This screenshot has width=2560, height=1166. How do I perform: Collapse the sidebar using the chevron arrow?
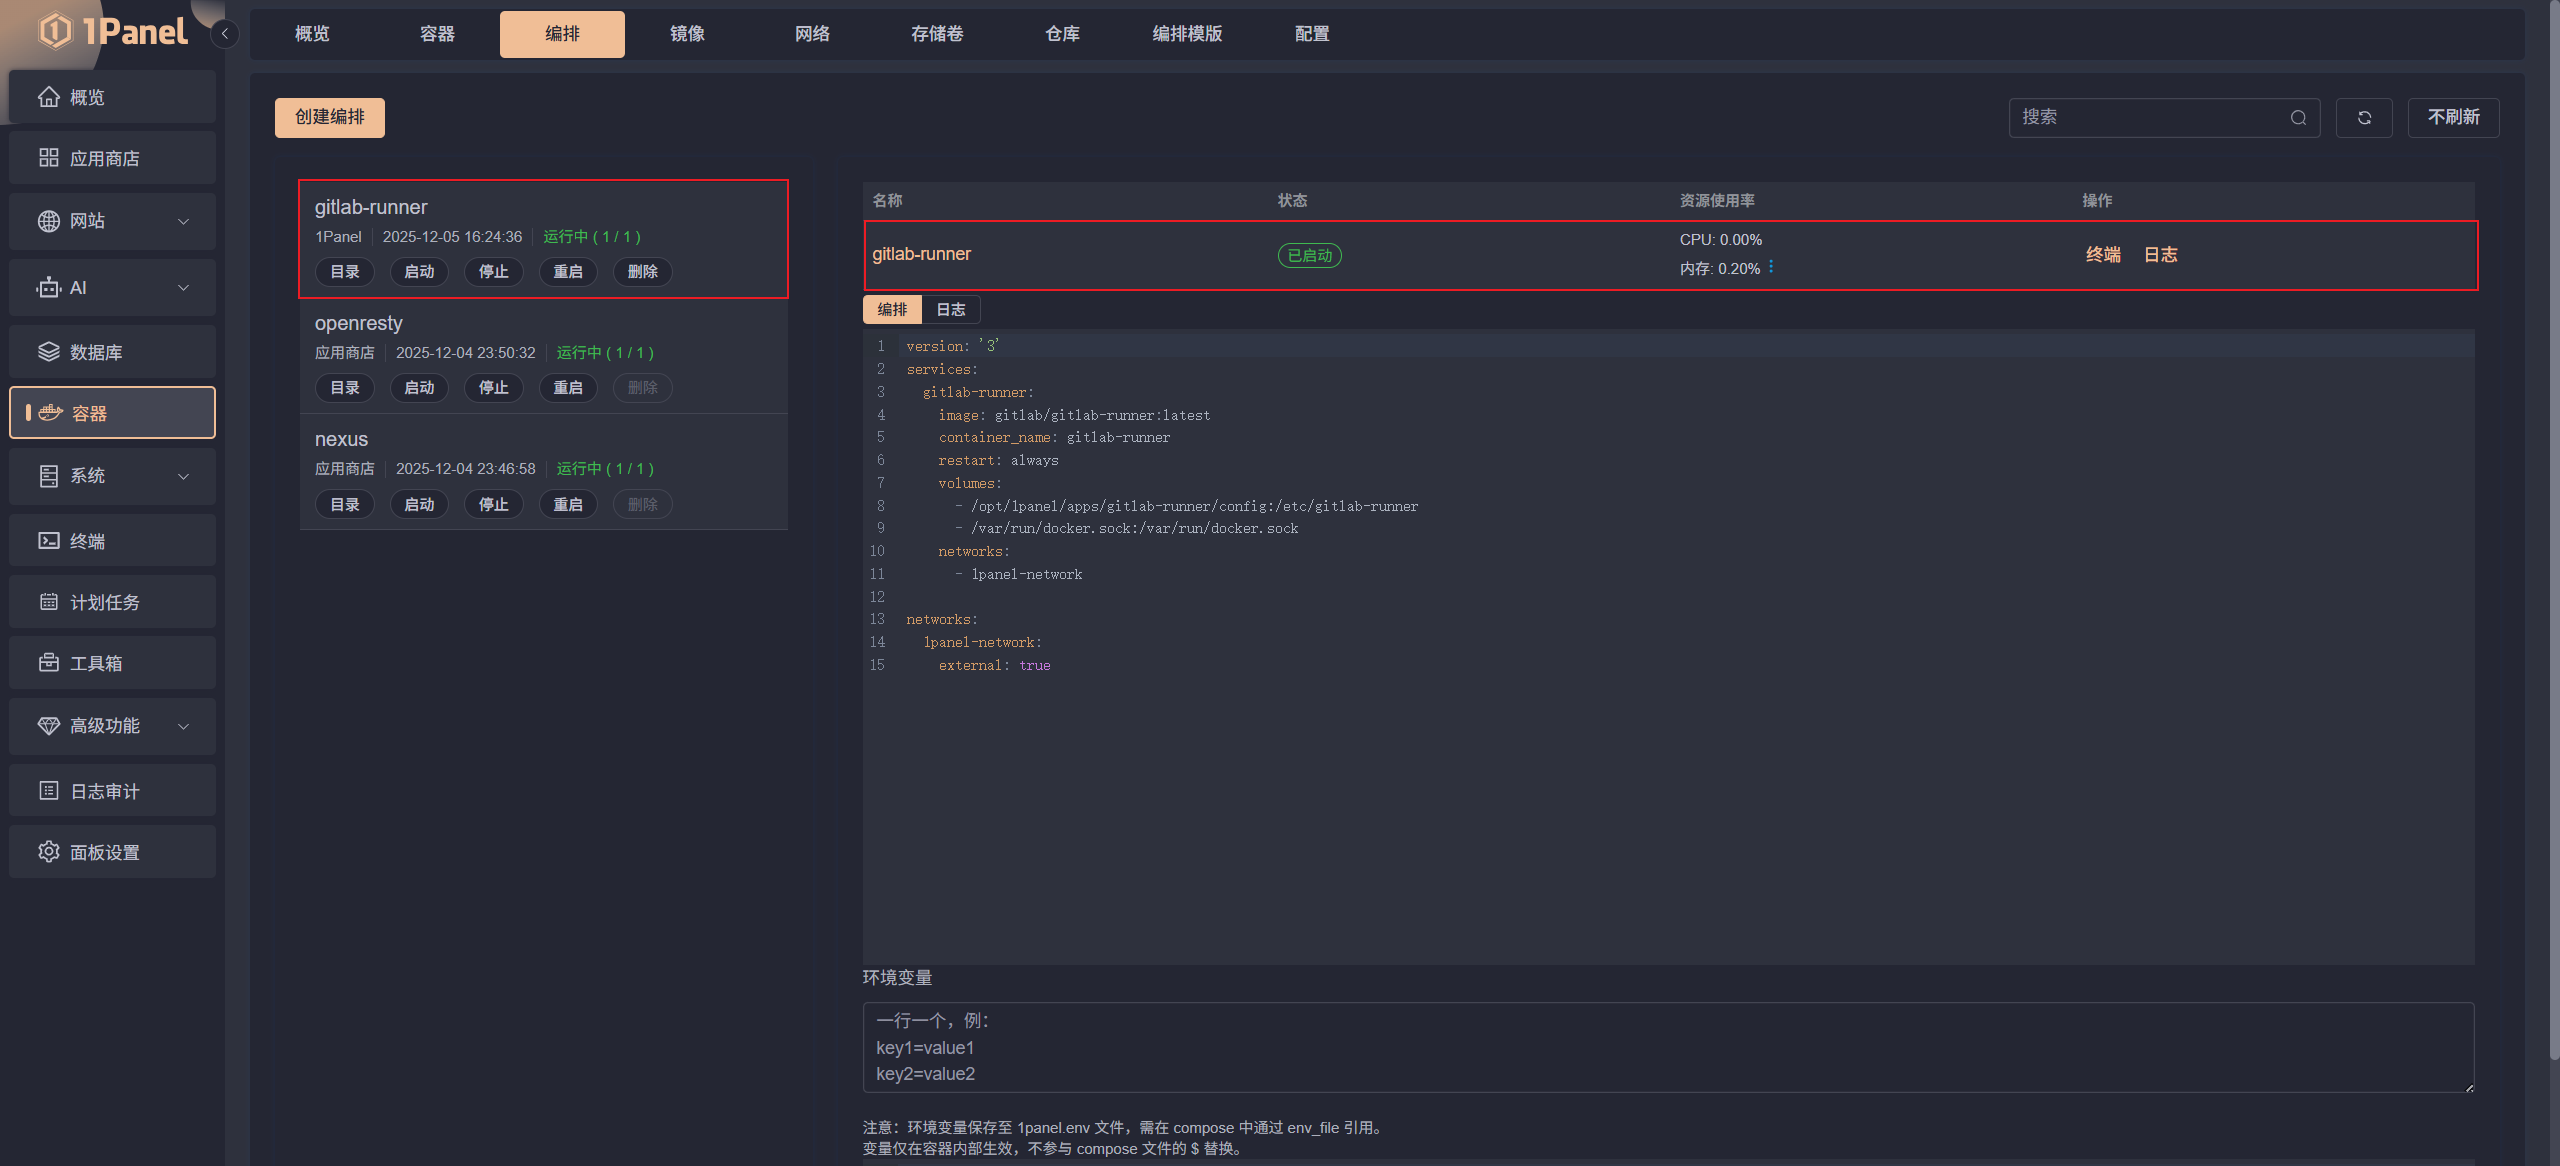(224, 33)
